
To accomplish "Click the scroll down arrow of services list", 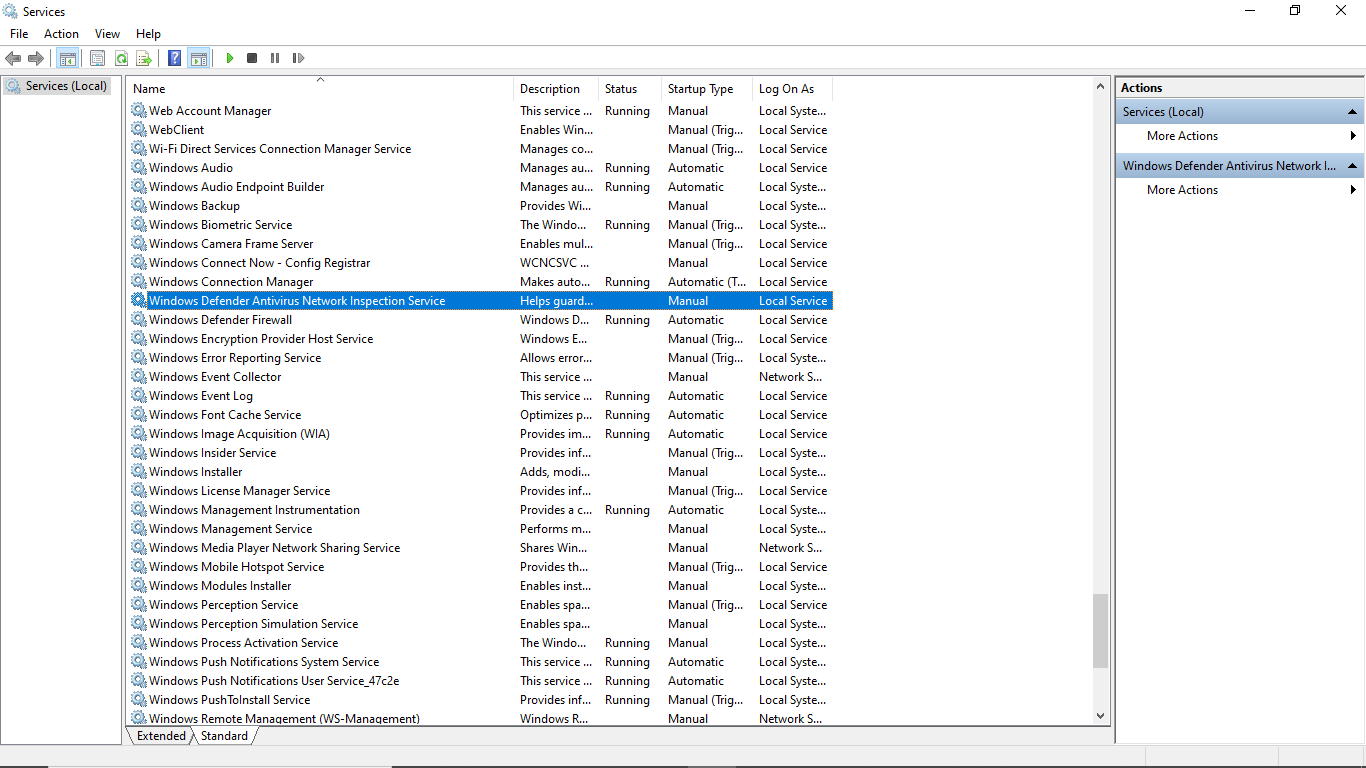I will click(x=1101, y=716).
